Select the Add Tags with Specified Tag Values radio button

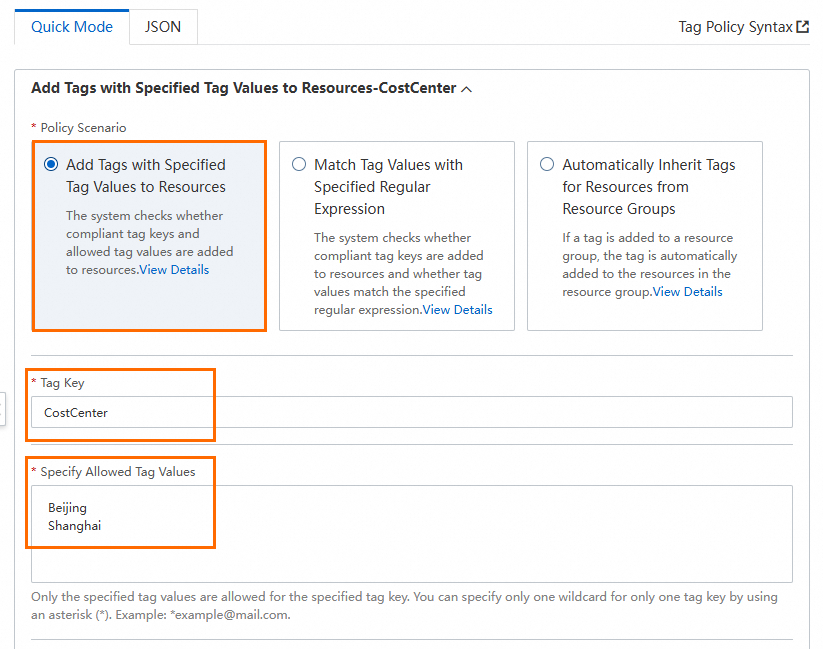tap(51, 165)
